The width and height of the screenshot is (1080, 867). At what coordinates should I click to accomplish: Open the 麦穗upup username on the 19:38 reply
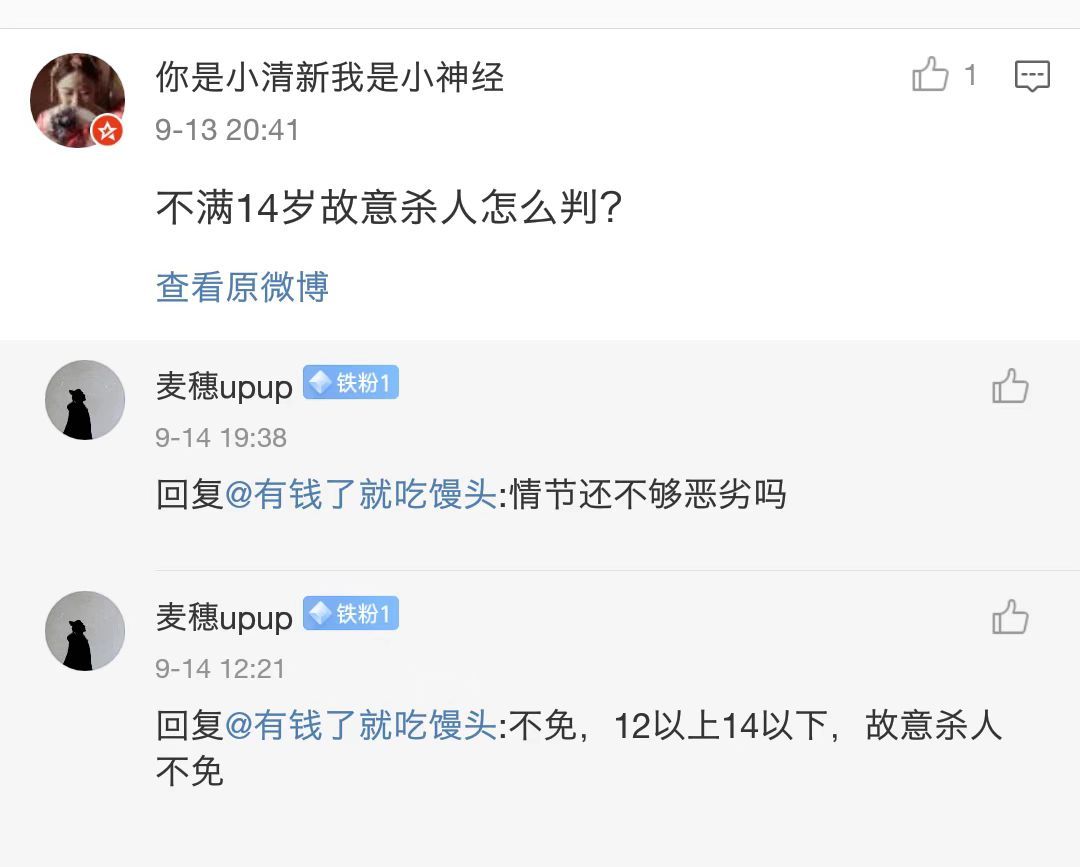pos(224,386)
